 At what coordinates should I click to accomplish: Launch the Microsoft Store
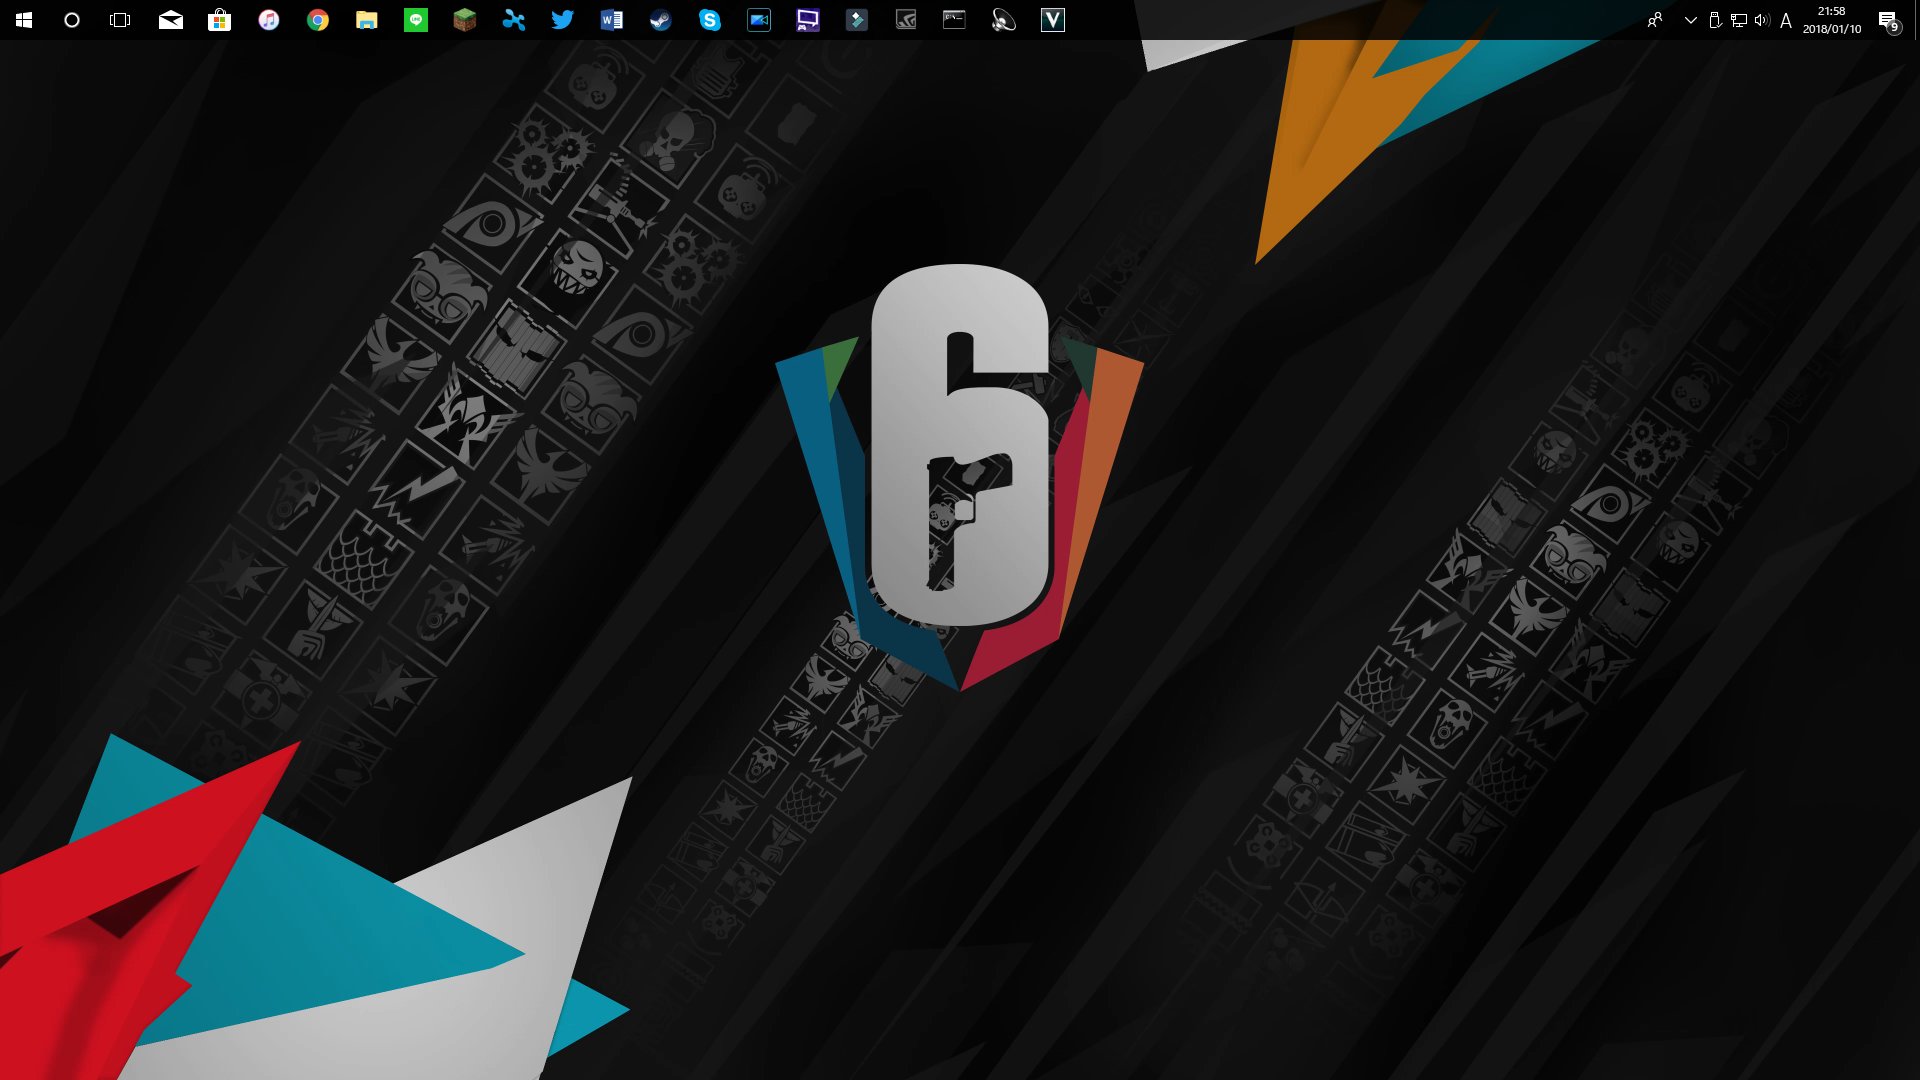220,20
